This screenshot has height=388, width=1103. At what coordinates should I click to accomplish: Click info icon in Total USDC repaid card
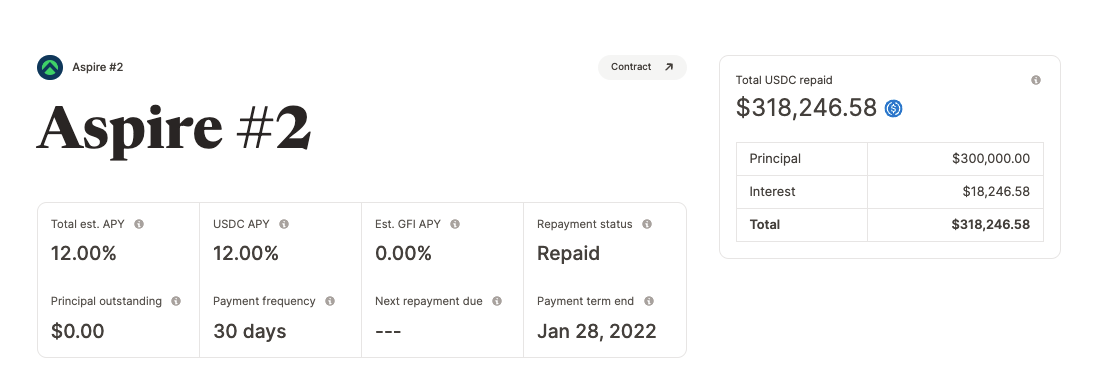tap(1035, 80)
